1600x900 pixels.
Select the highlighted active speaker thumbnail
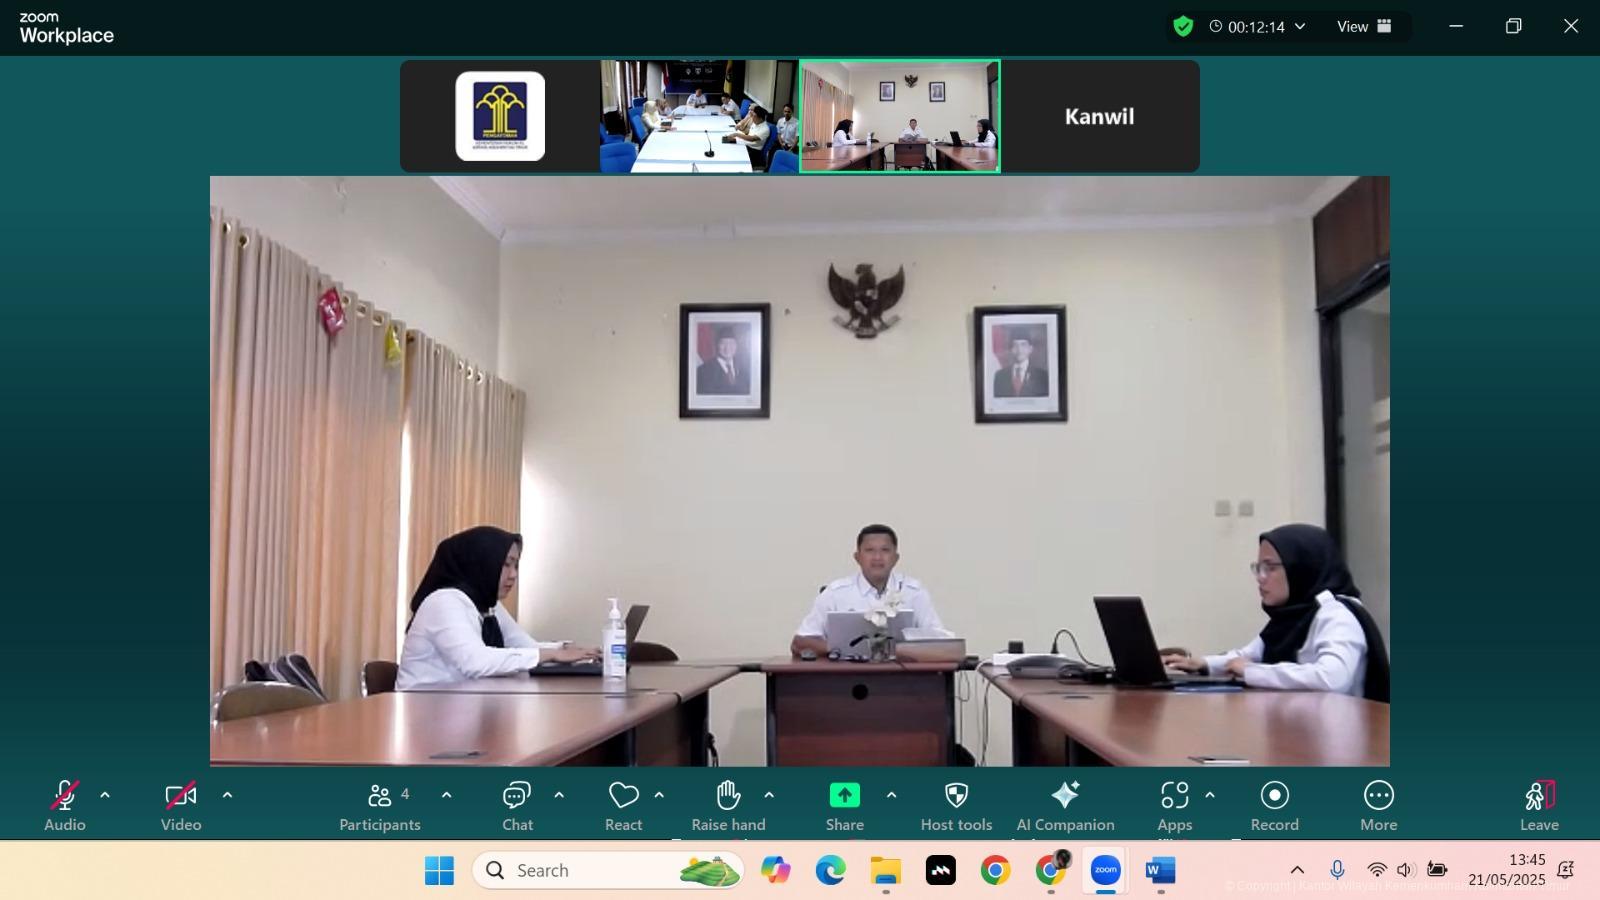coord(900,116)
